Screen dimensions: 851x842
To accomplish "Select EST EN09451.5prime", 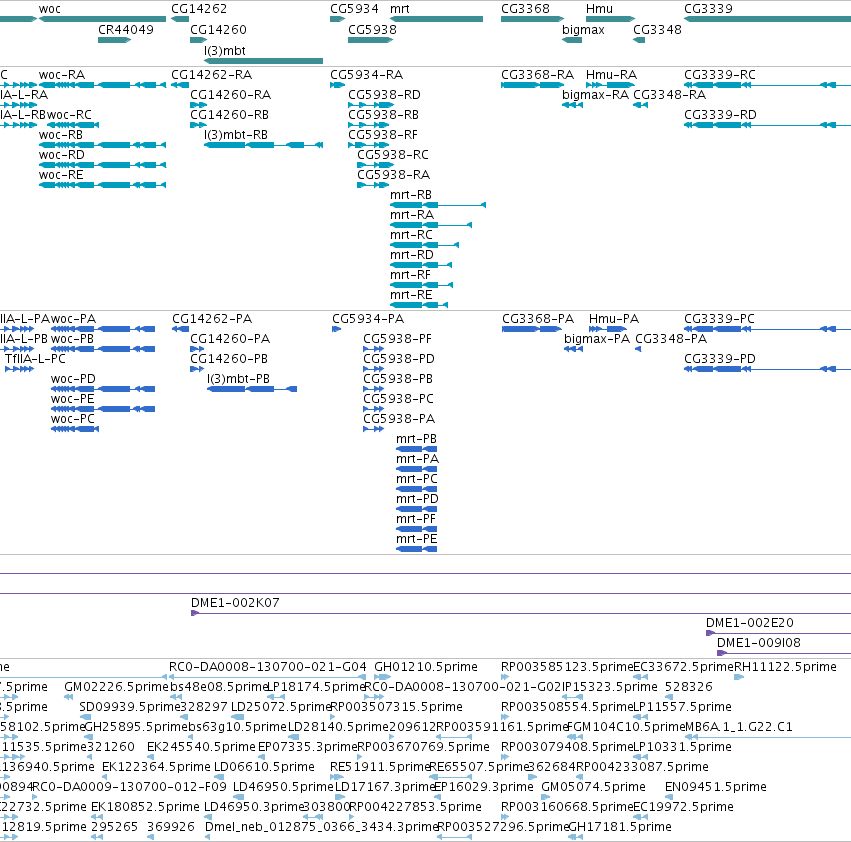I will pos(716,787).
